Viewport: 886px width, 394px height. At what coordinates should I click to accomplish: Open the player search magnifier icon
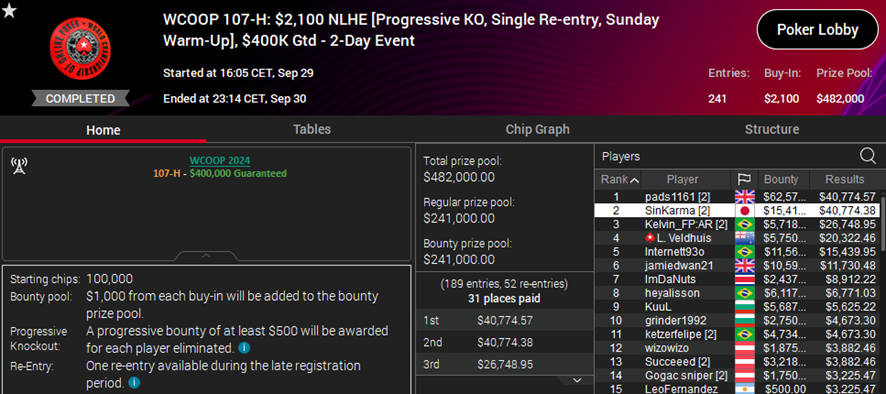point(867,156)
